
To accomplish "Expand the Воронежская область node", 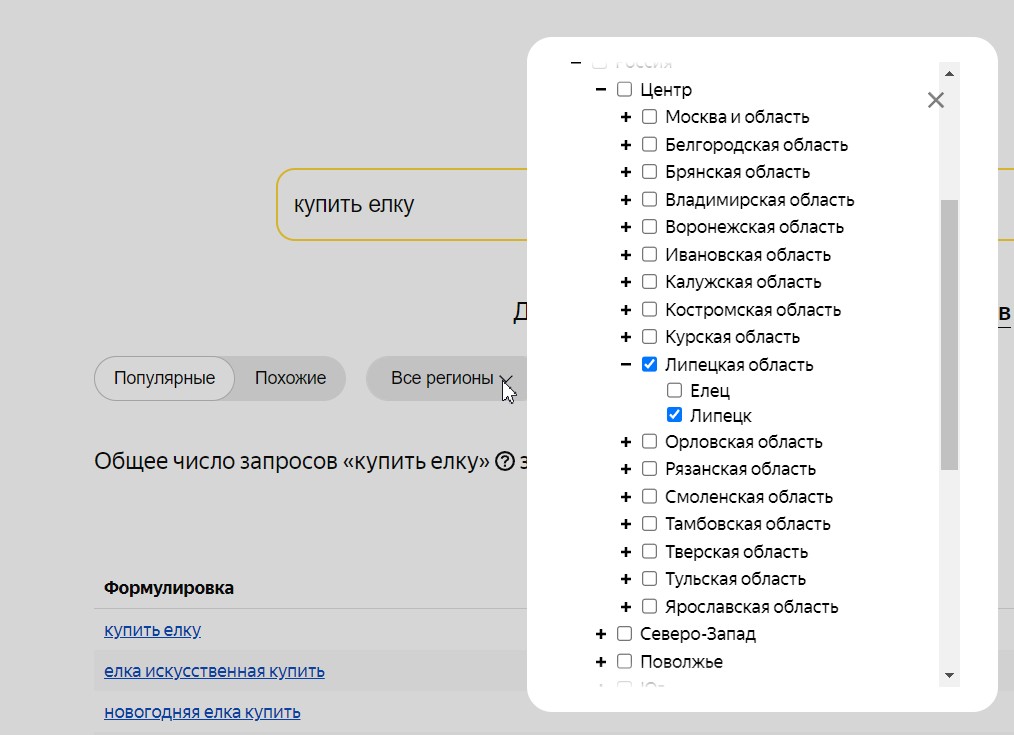I will click(x=626, y=227).
